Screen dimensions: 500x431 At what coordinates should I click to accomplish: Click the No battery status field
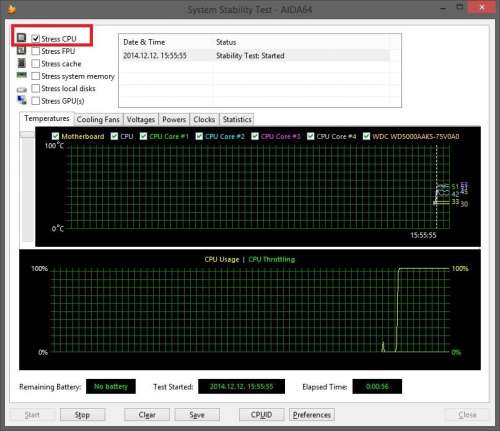click(111, 387)
